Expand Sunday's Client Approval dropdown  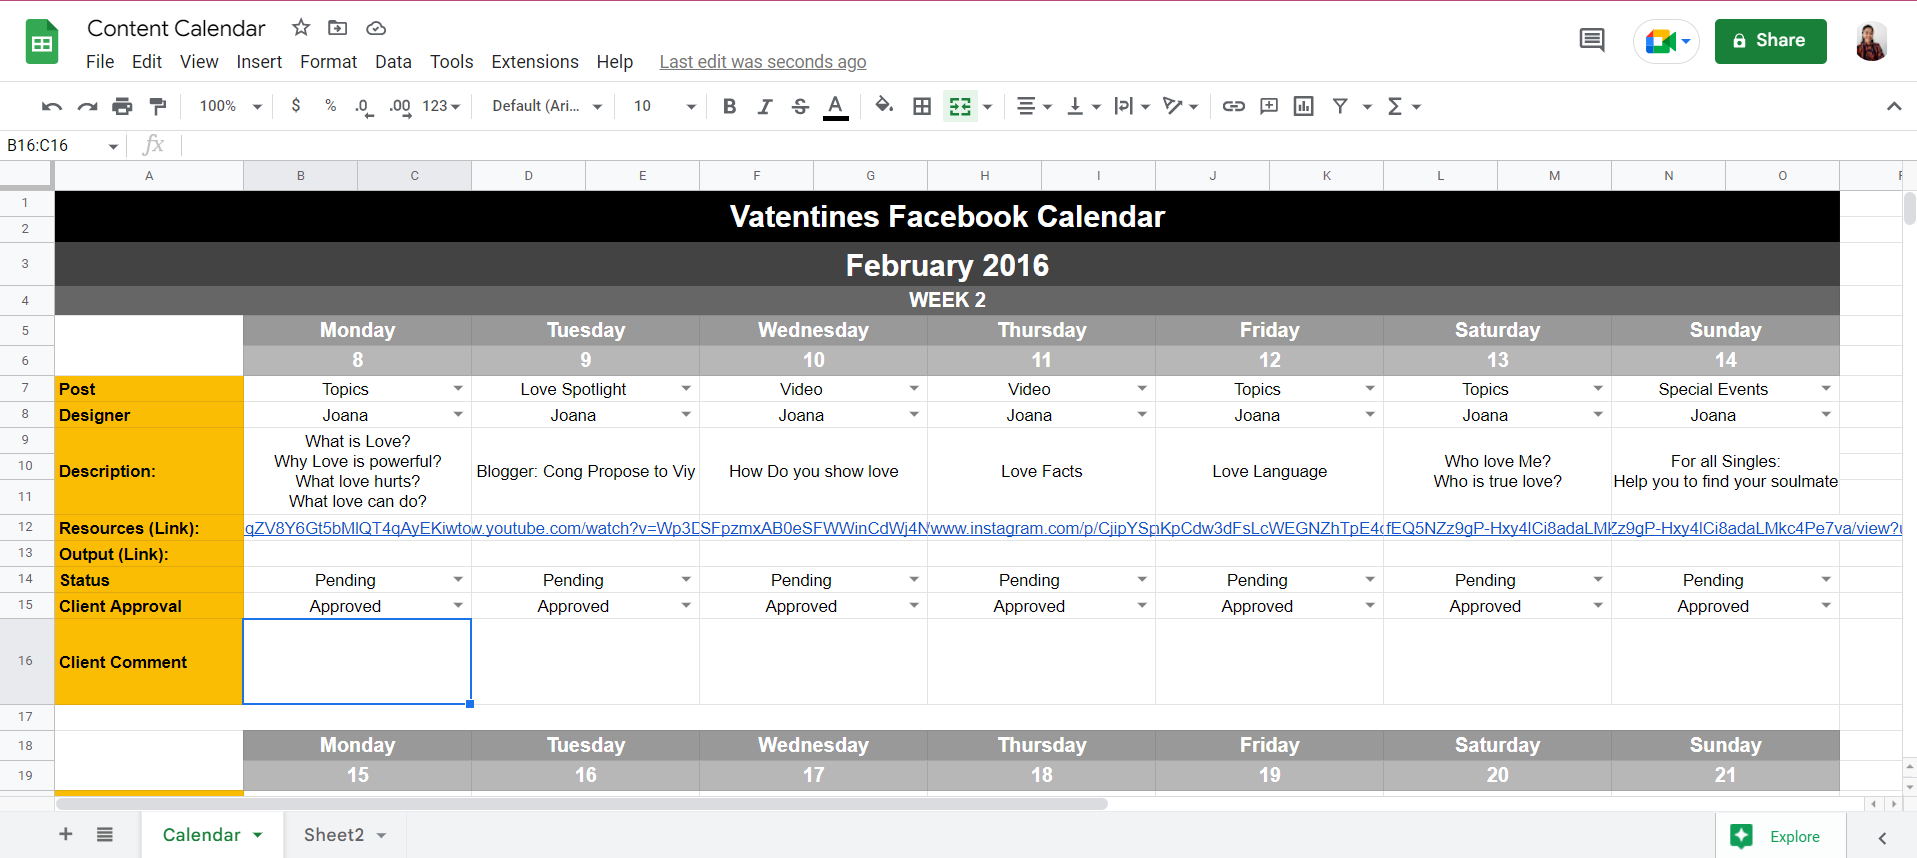point(1826,606)
